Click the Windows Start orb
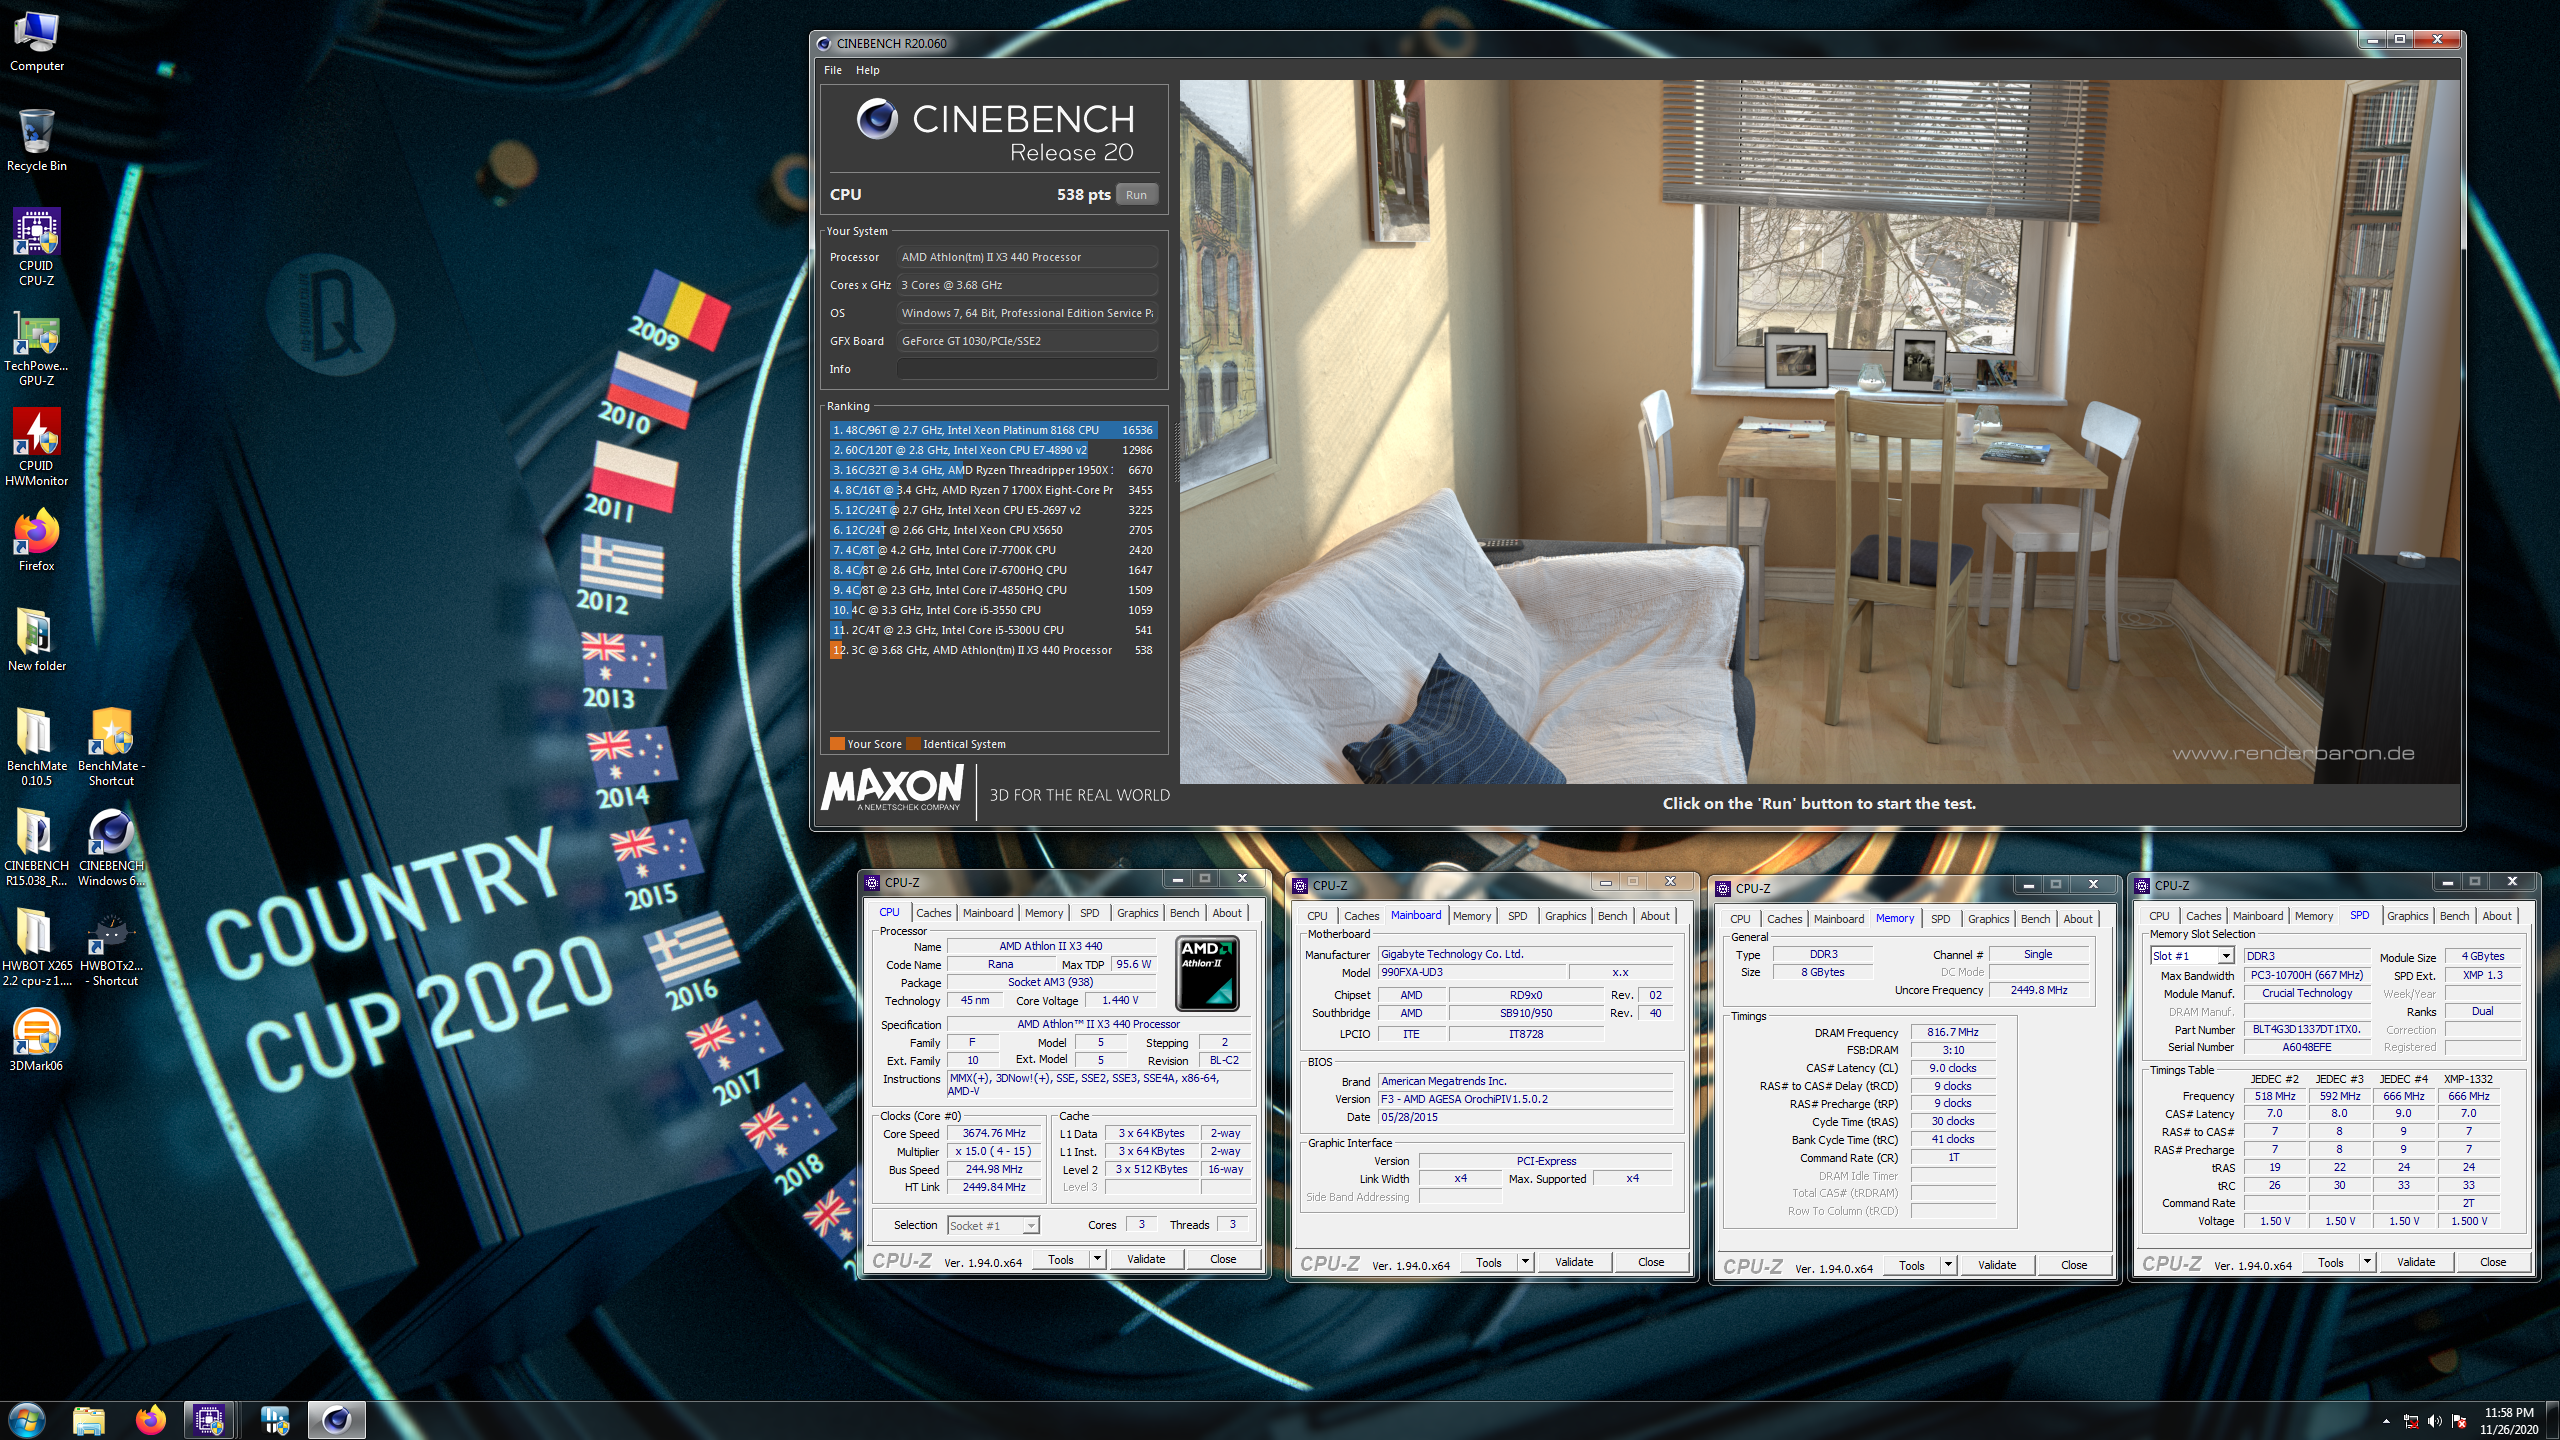This screenshot has height=1440, width=2560. pos(27,1420)
